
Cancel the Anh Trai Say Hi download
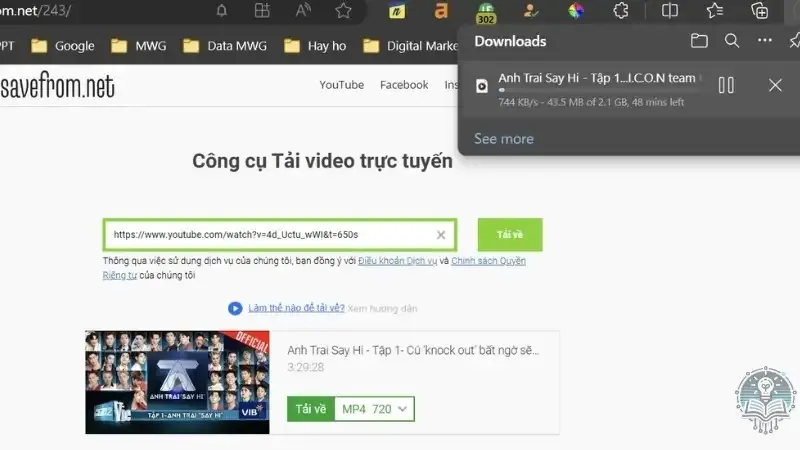775,85
